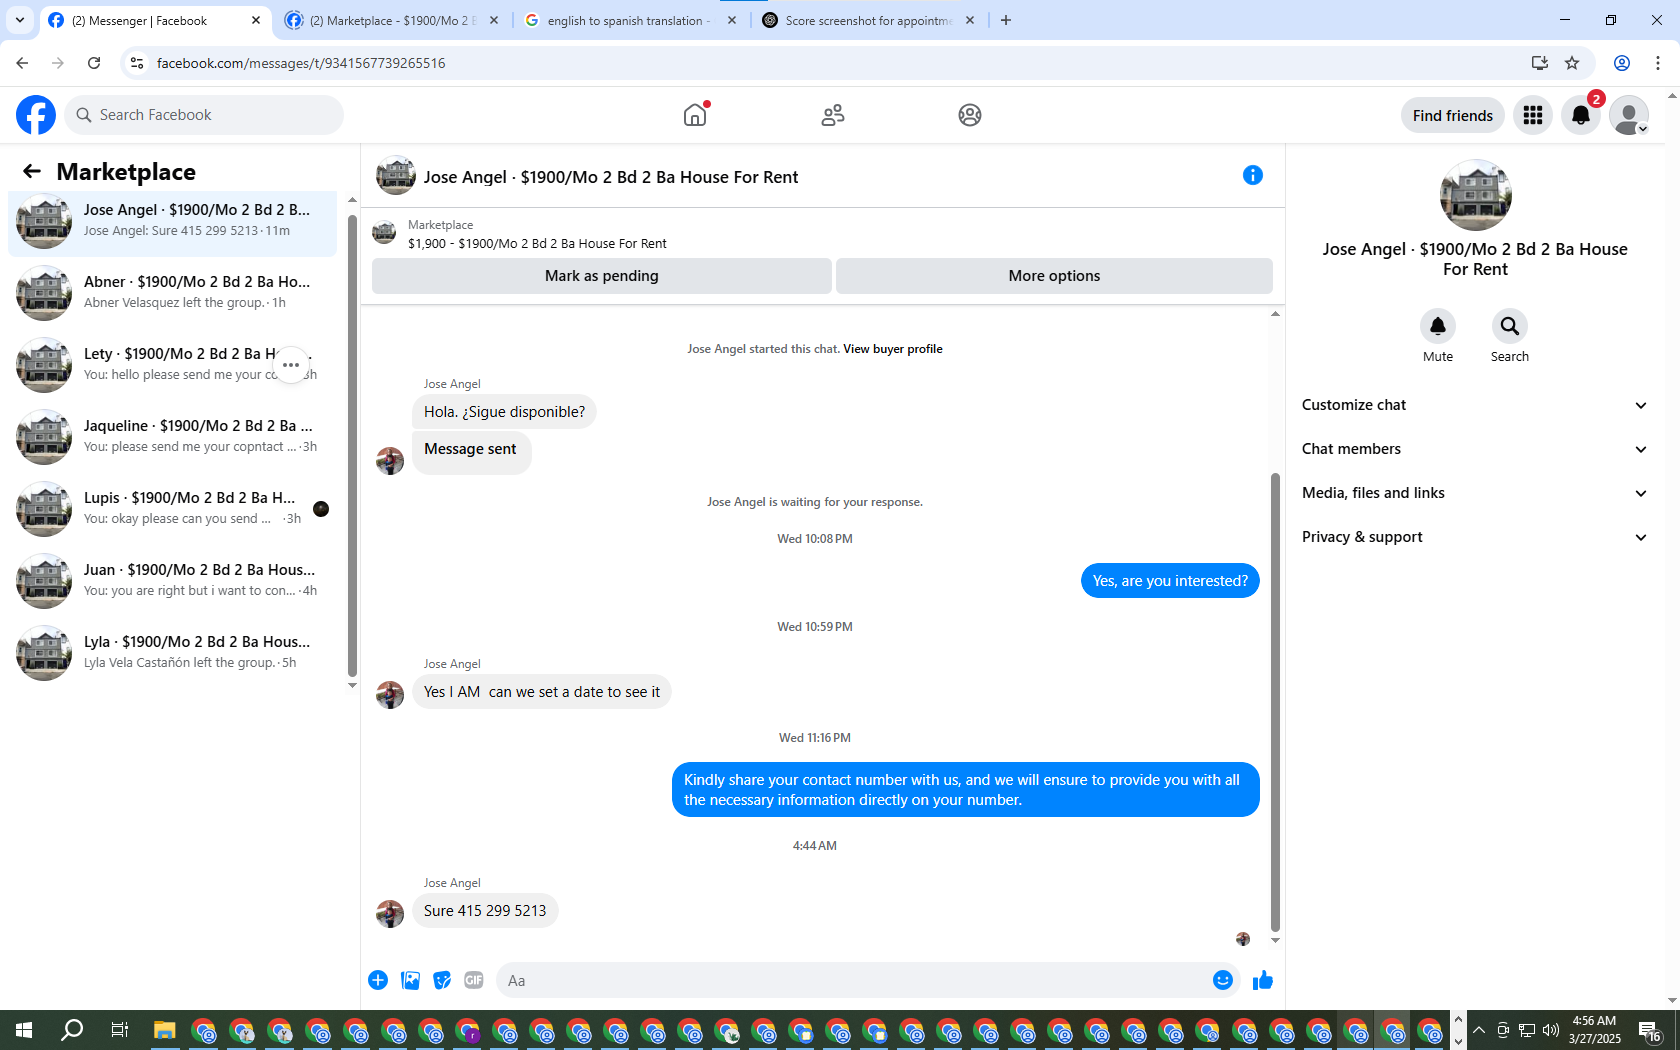Open Task View on the taskbar
Screen dimensions: 1680x1050
tap(119, 1030)
